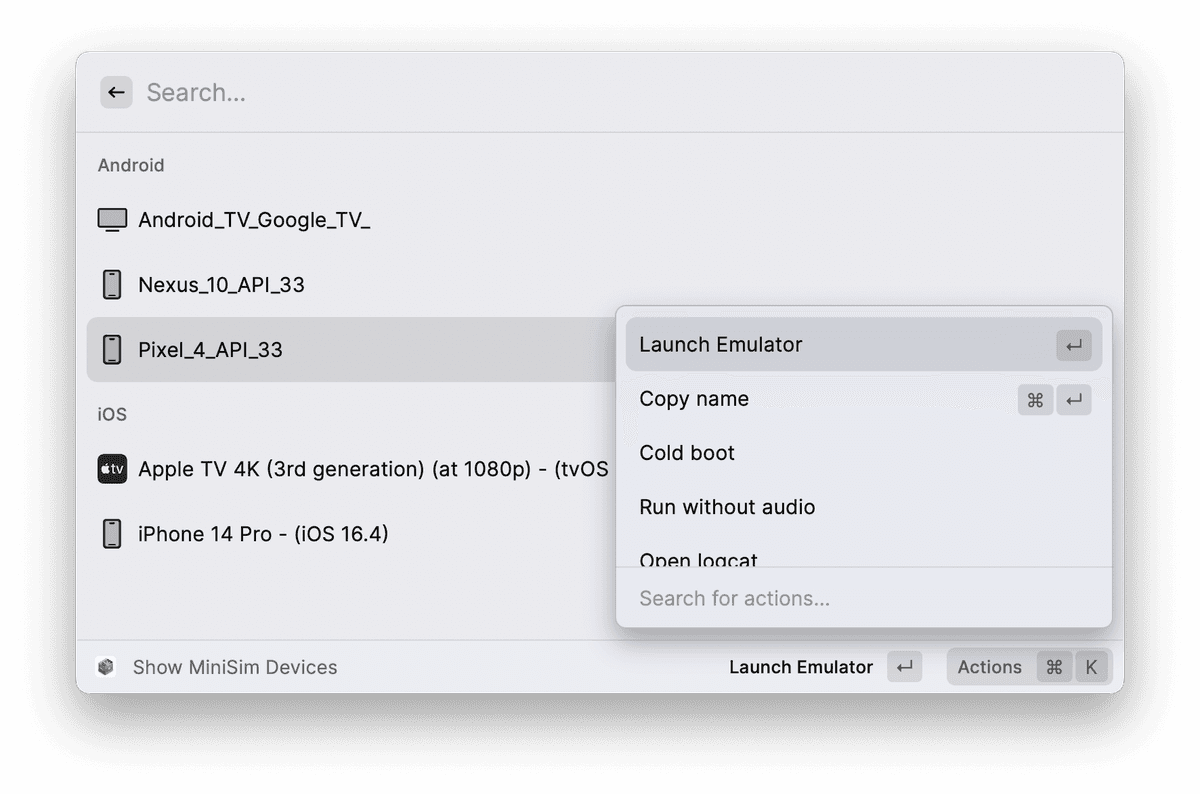
Task: Click the Apple TV app icon
Action: (112, 469)
